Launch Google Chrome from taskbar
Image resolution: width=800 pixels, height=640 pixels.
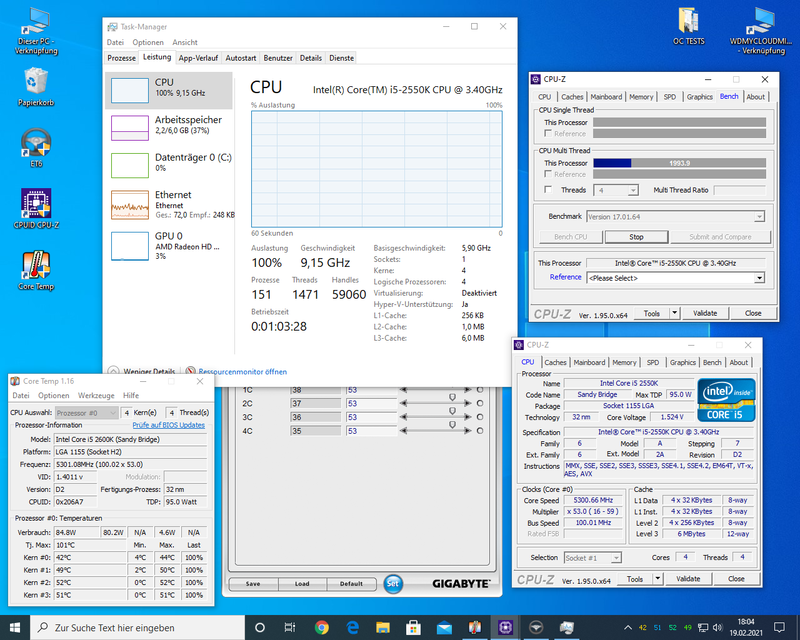[x=321, y=627]
